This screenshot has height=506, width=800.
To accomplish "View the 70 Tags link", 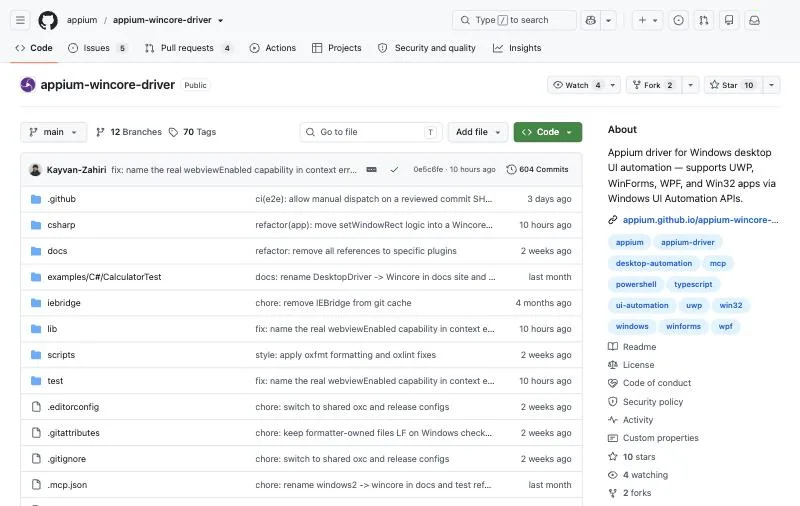I will 192,132.
